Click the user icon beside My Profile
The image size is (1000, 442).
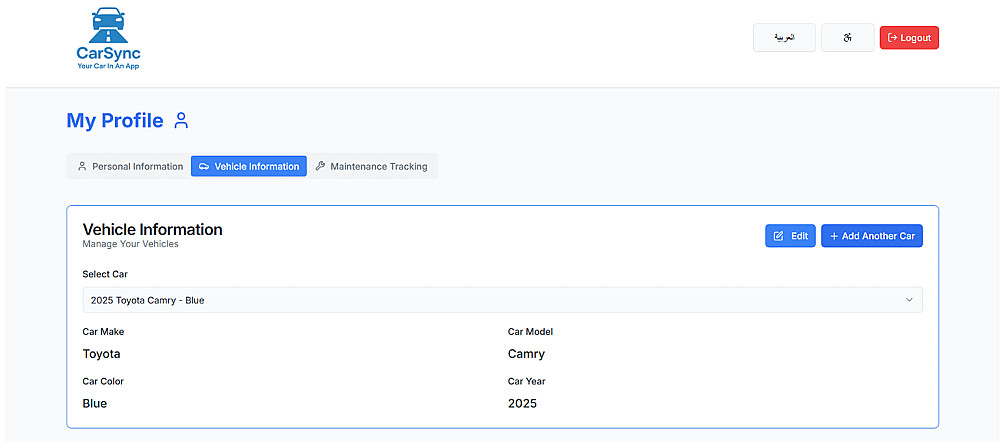pos(181,121)
